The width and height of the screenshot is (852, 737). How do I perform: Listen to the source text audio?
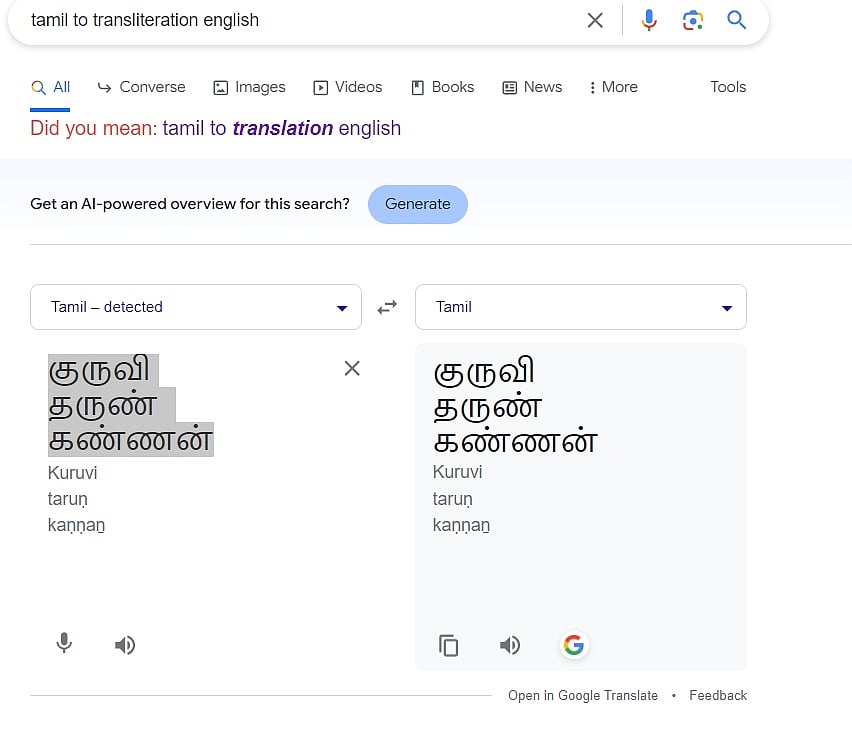[x=125, y=645]
